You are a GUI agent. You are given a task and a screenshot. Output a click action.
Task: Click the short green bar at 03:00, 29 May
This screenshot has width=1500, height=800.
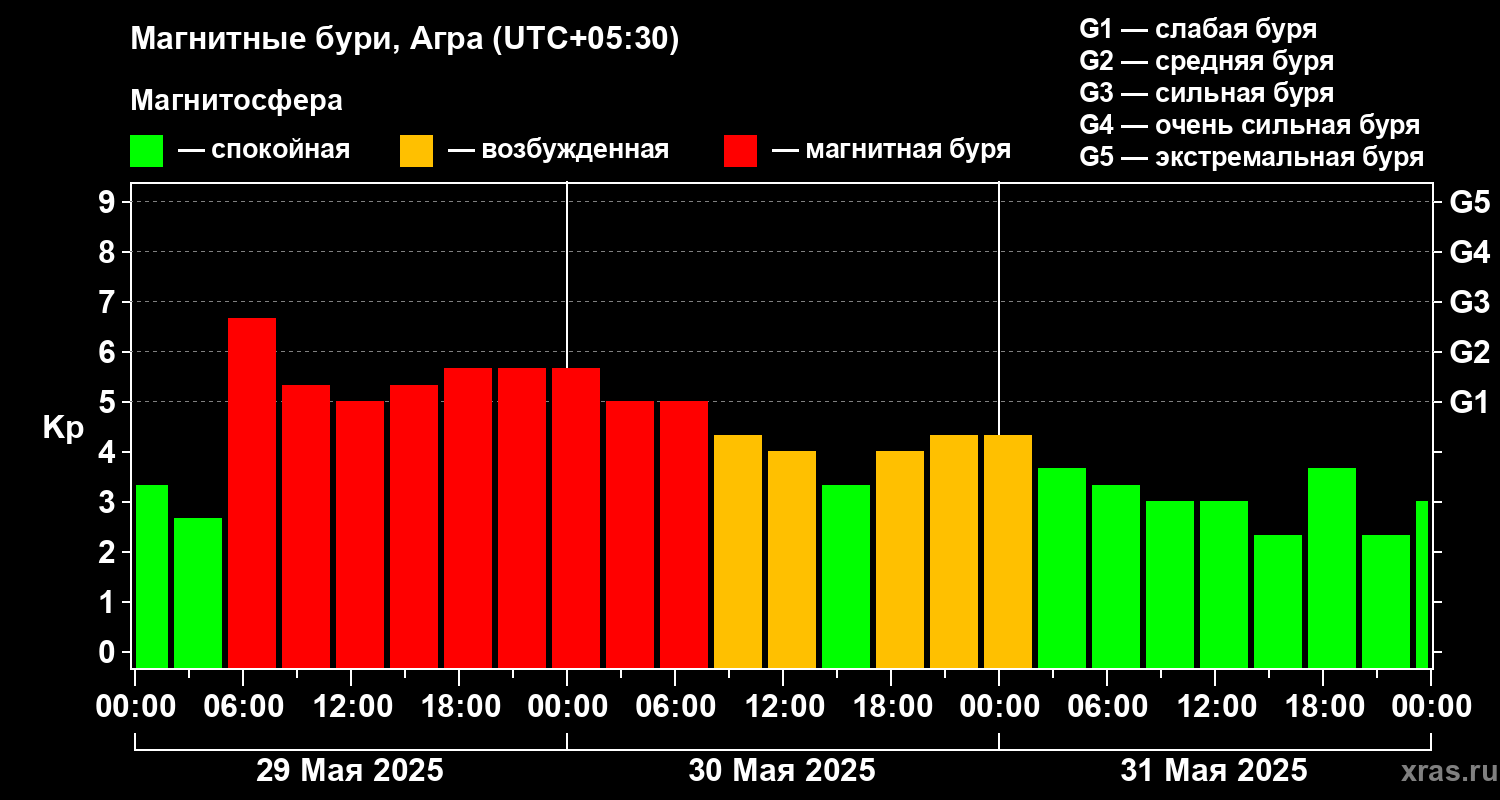(x=198, y=593)
